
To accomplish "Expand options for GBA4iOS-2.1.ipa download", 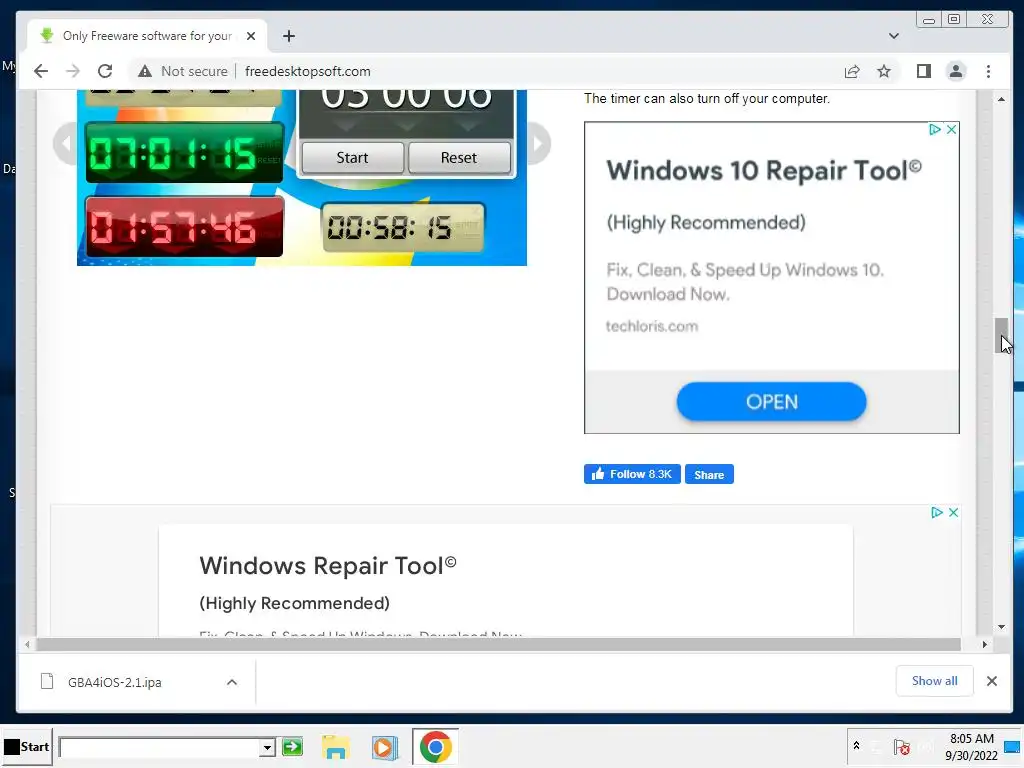I will point(232,682).
